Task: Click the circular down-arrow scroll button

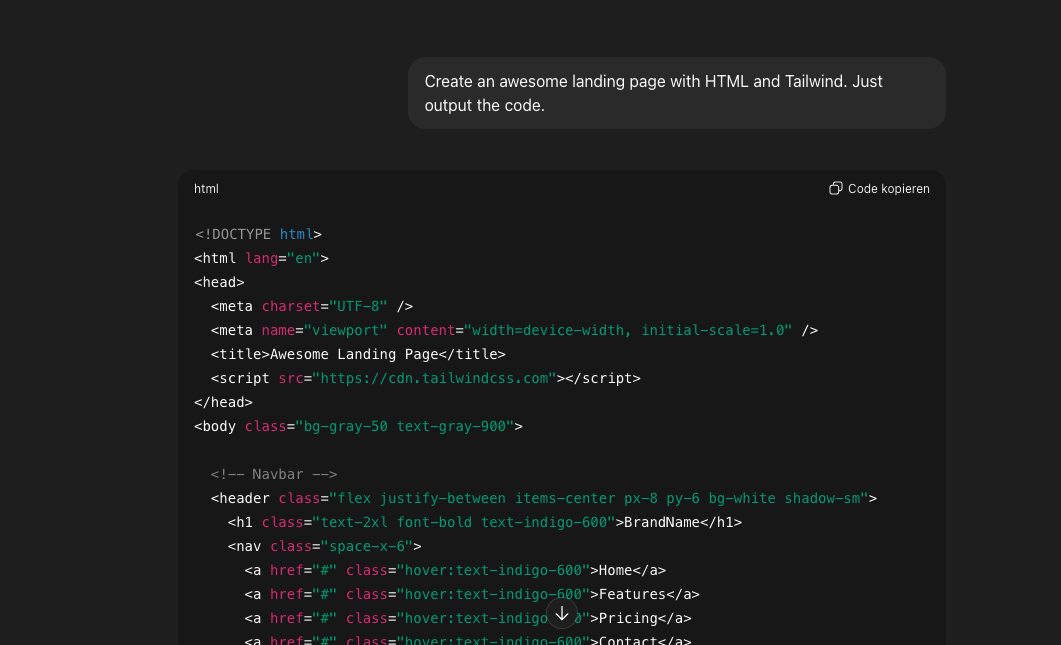Action: point(562,613)
